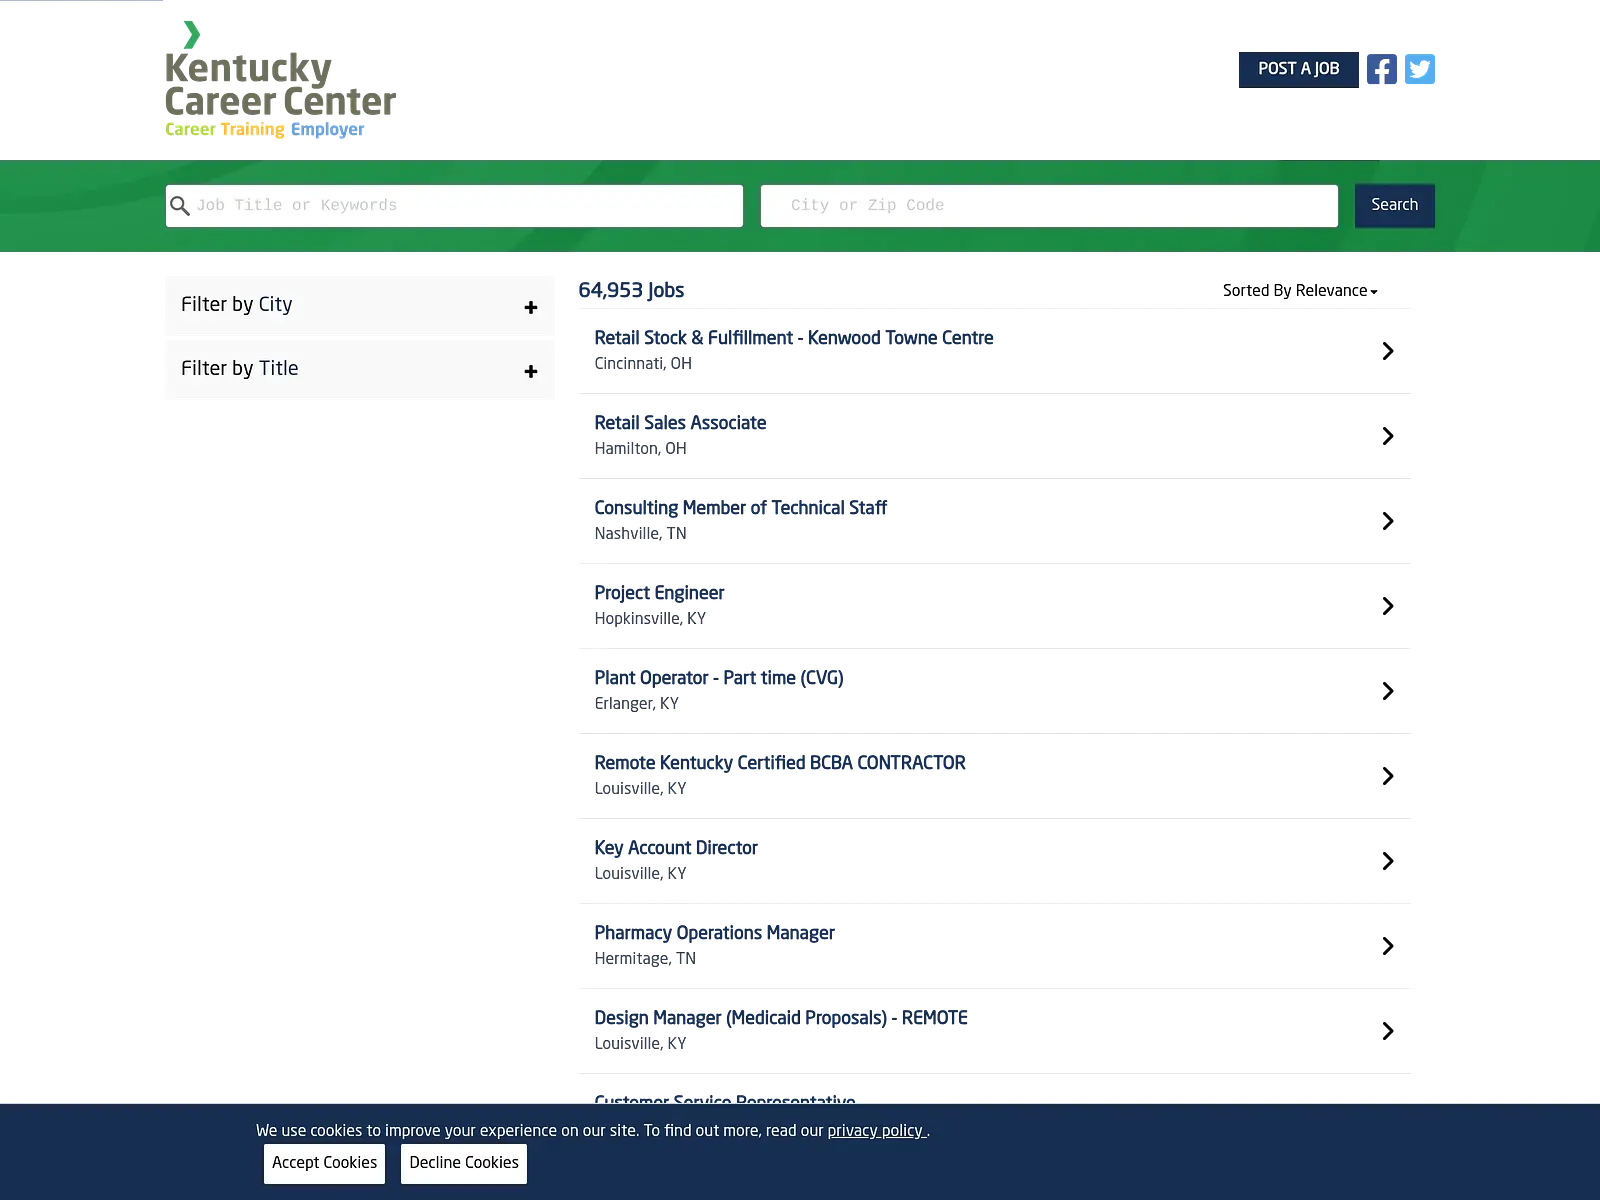Viewport: 1600px width, 1200px height.
Task: Open the Project Engineer job listing
Action: tap(659, 593)
